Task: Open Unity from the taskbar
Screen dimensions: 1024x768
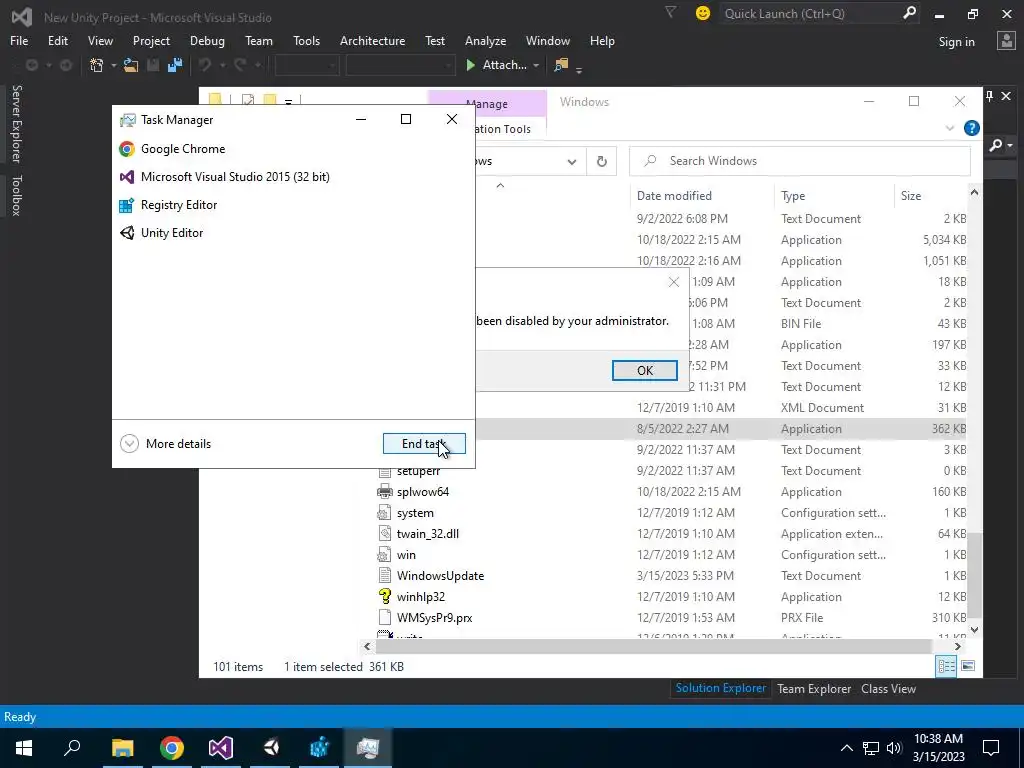Action: [271, 748]
